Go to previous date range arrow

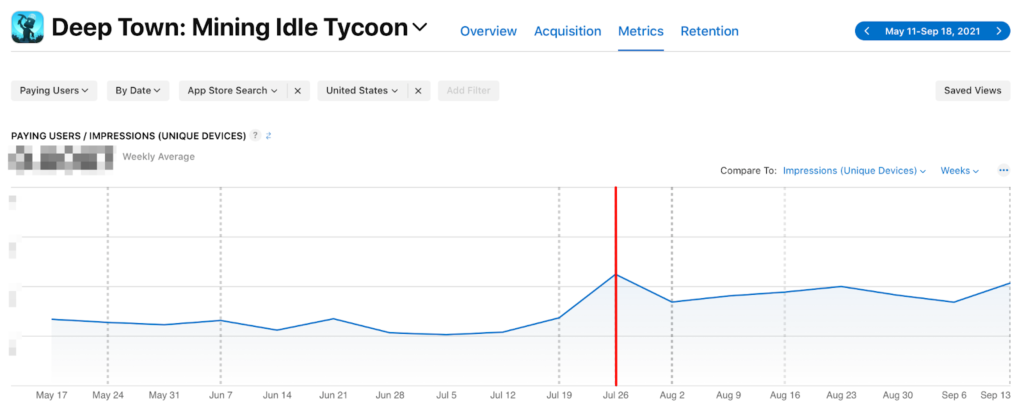(867, 31)
